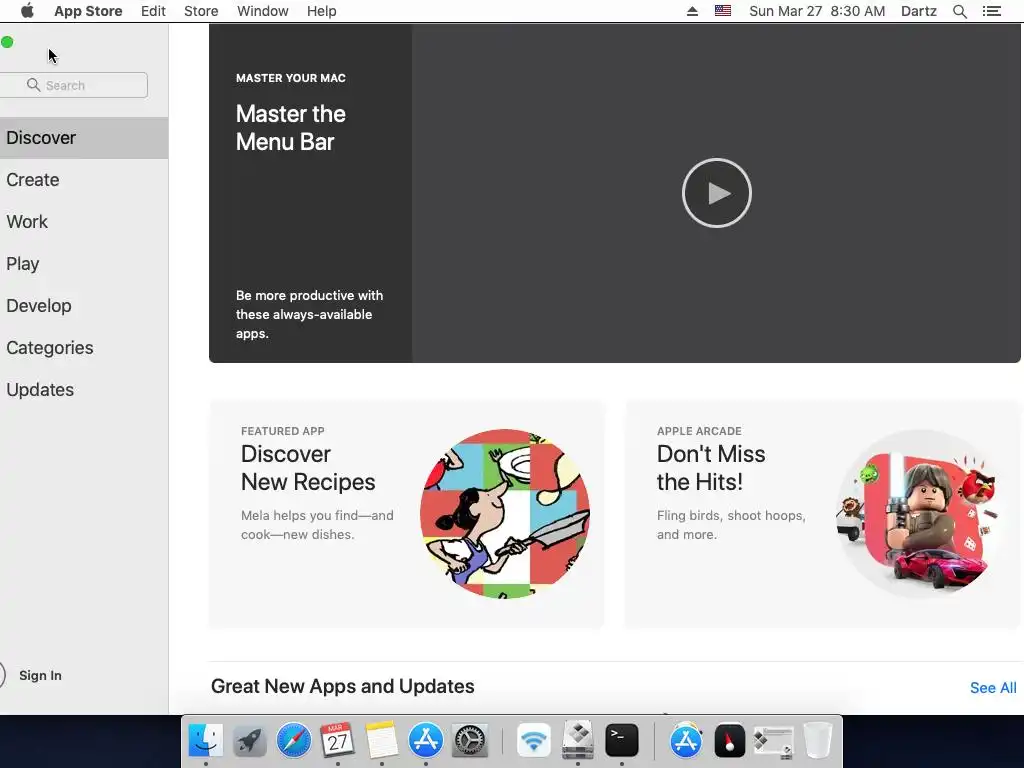Open Calendar icon showing MAR 27
1024x768 pixels.
(x=338, y=741)
